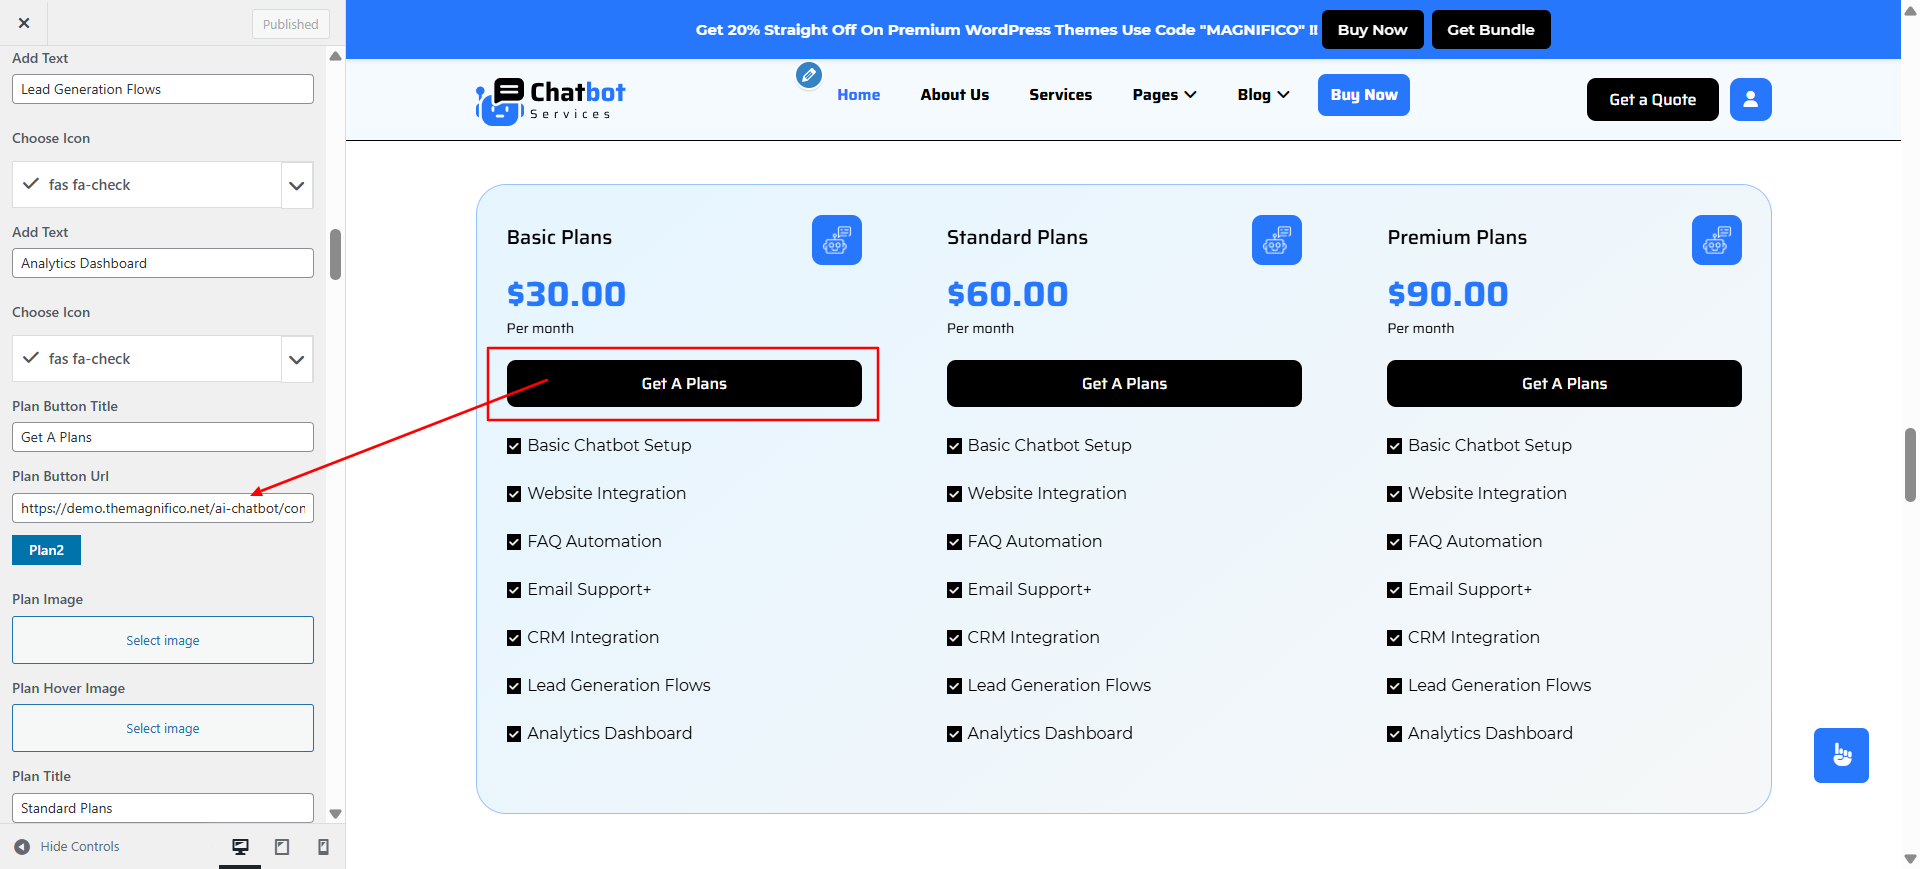Click Buy Now in top promo bar
1920x869 pixels.
click(x=1372, y=29)
